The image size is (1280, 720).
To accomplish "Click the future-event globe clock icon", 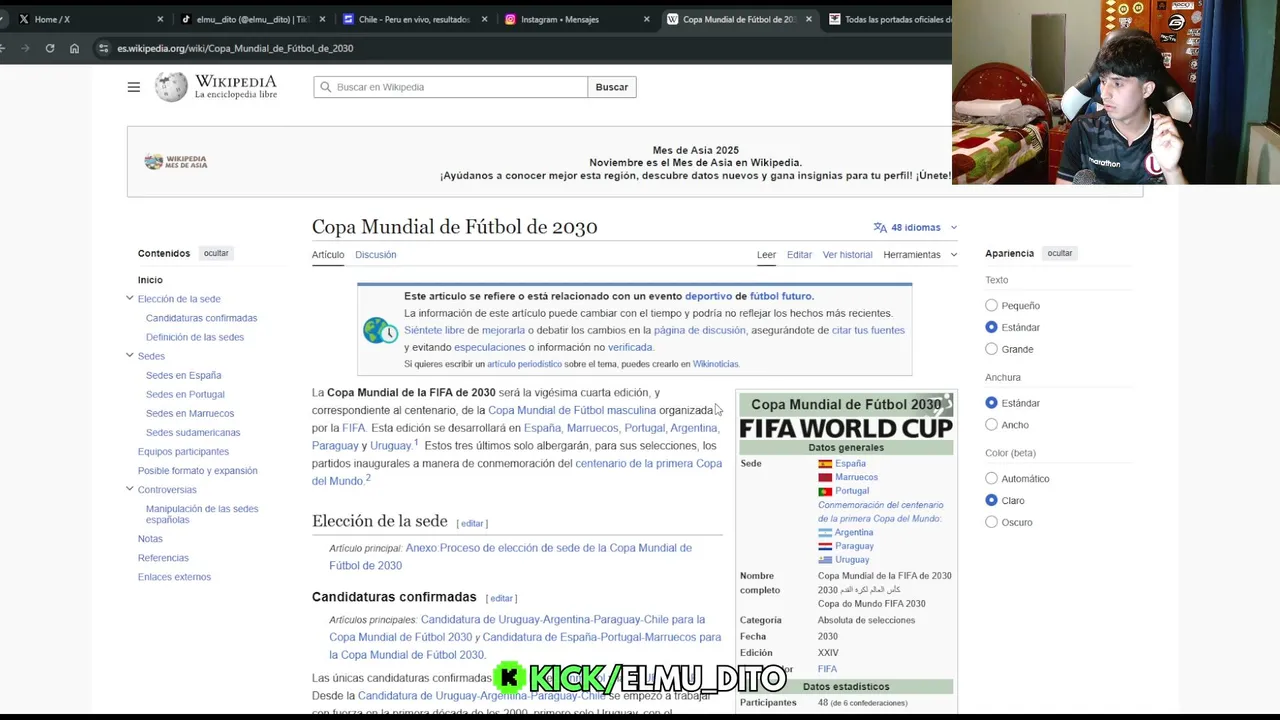I will click(x=380, y=330).
